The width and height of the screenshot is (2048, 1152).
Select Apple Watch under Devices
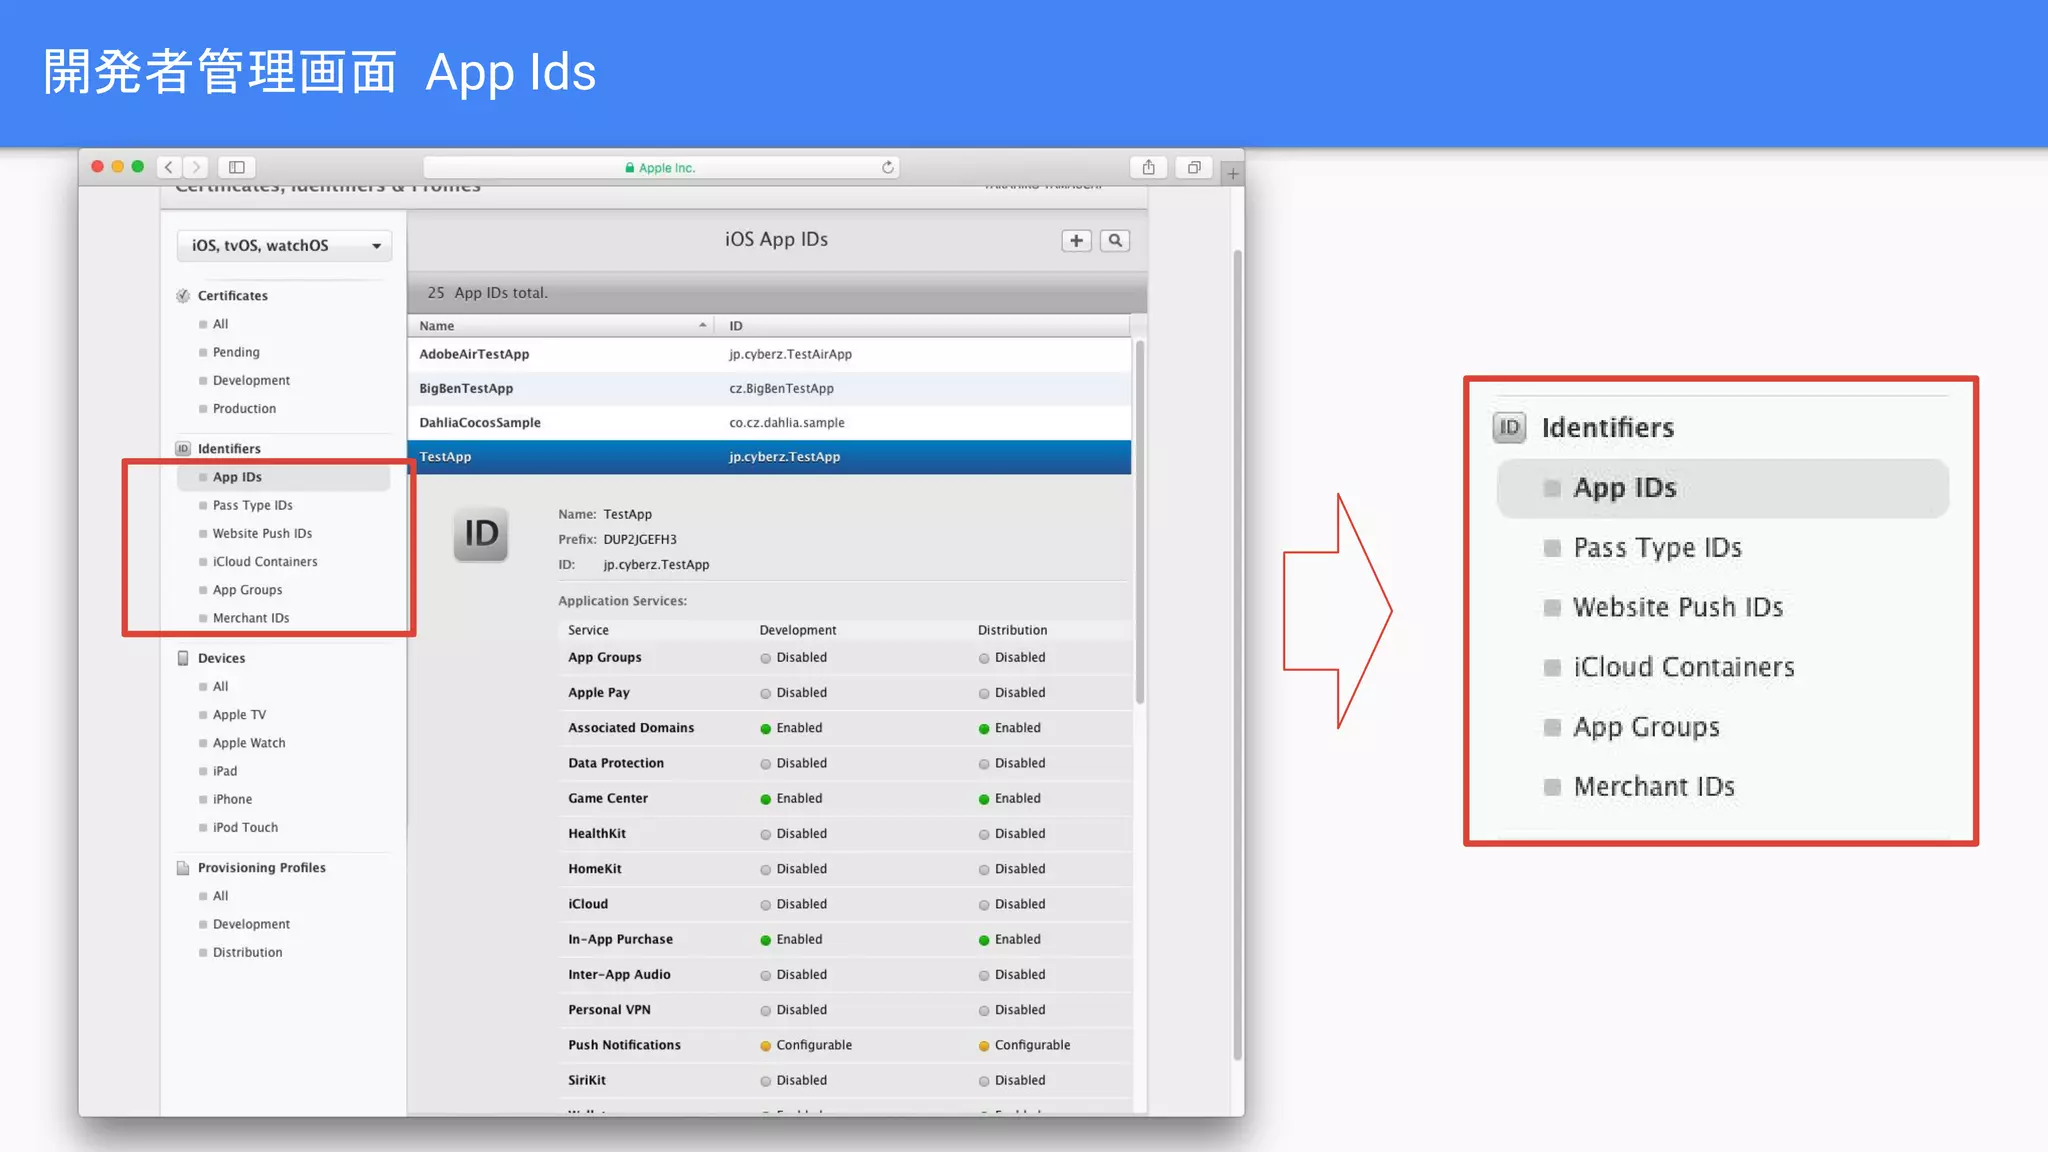click(x=249, y=743)
